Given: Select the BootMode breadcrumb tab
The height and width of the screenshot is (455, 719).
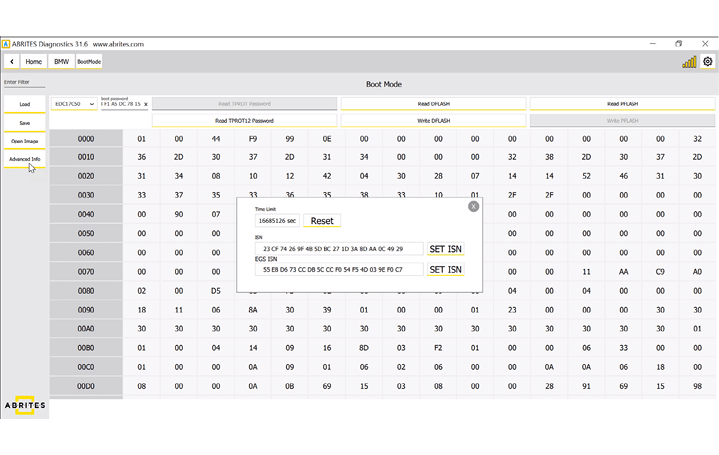Looking at the screenshot, I should (x=89, y=61).
